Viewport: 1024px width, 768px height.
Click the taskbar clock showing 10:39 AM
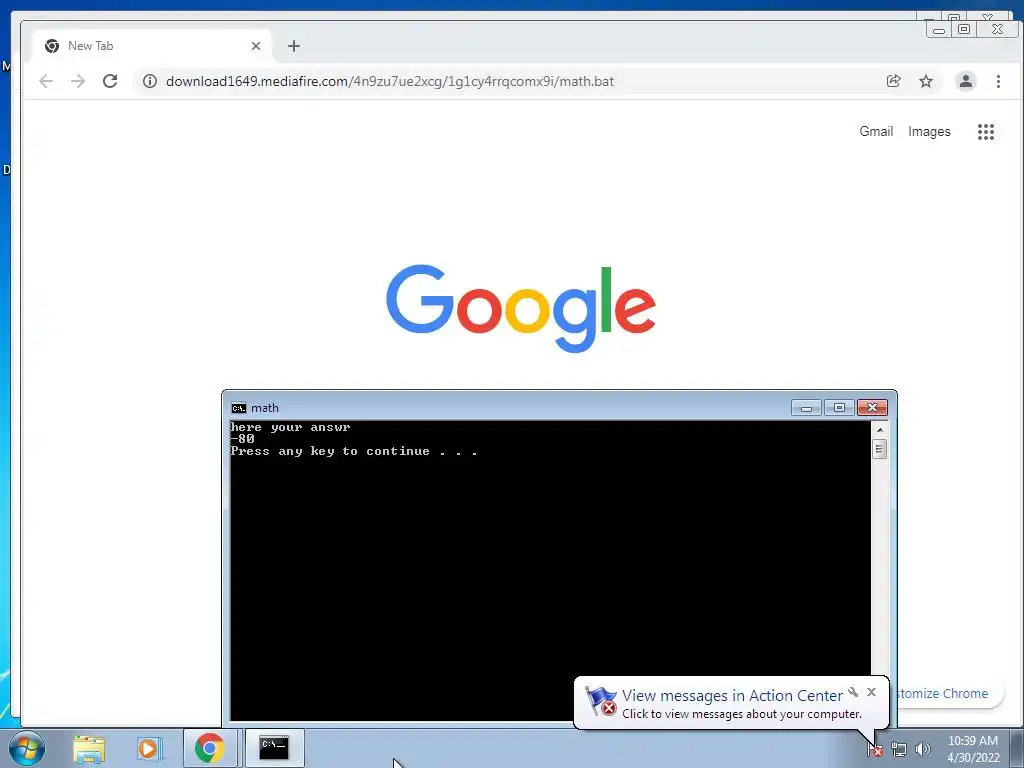(x=973, y=749)
